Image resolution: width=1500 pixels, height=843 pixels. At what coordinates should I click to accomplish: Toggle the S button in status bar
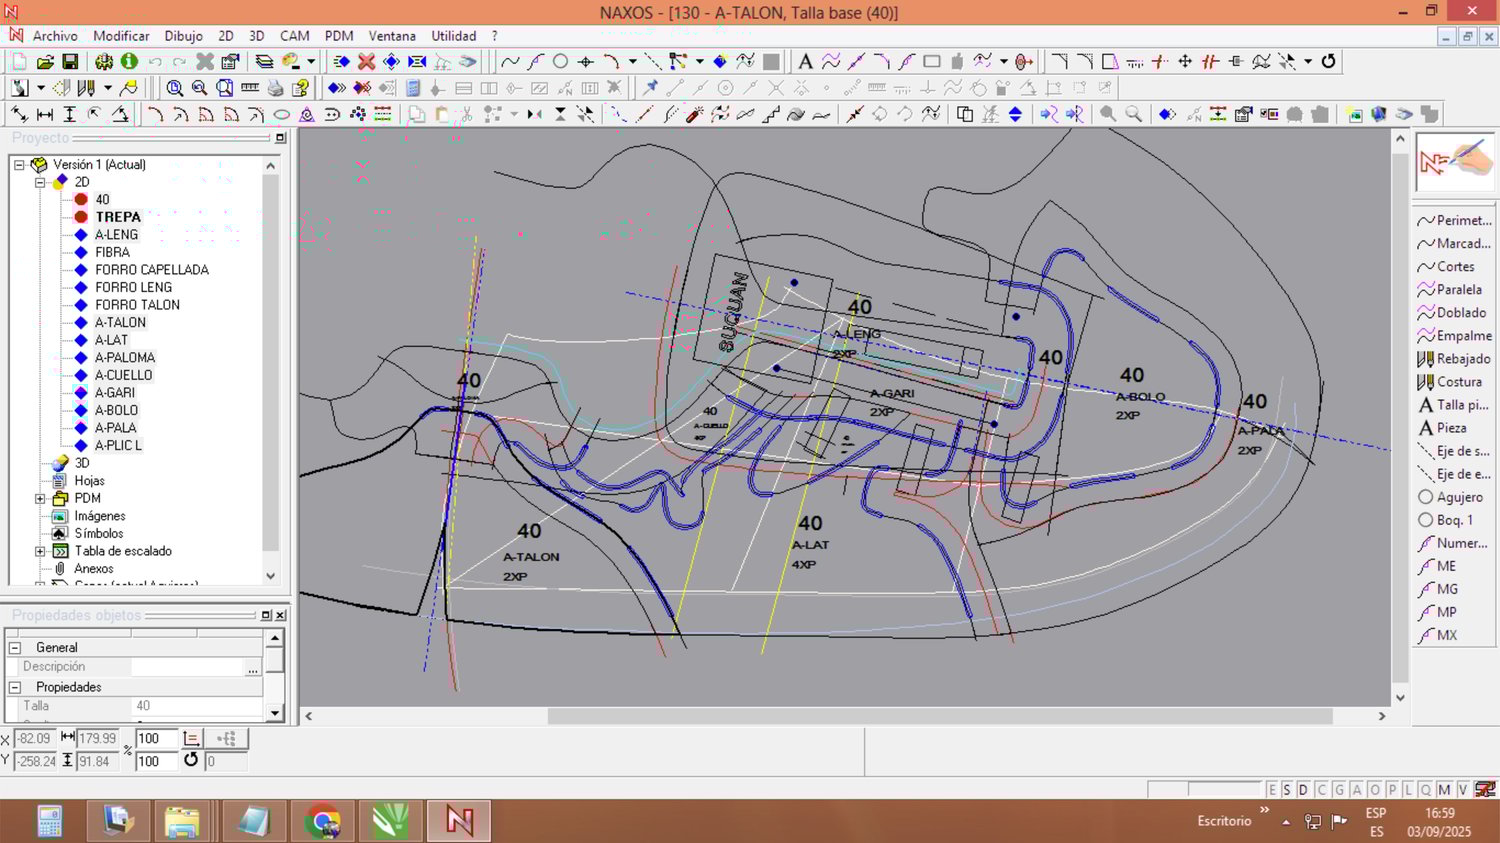[1287, 790]
